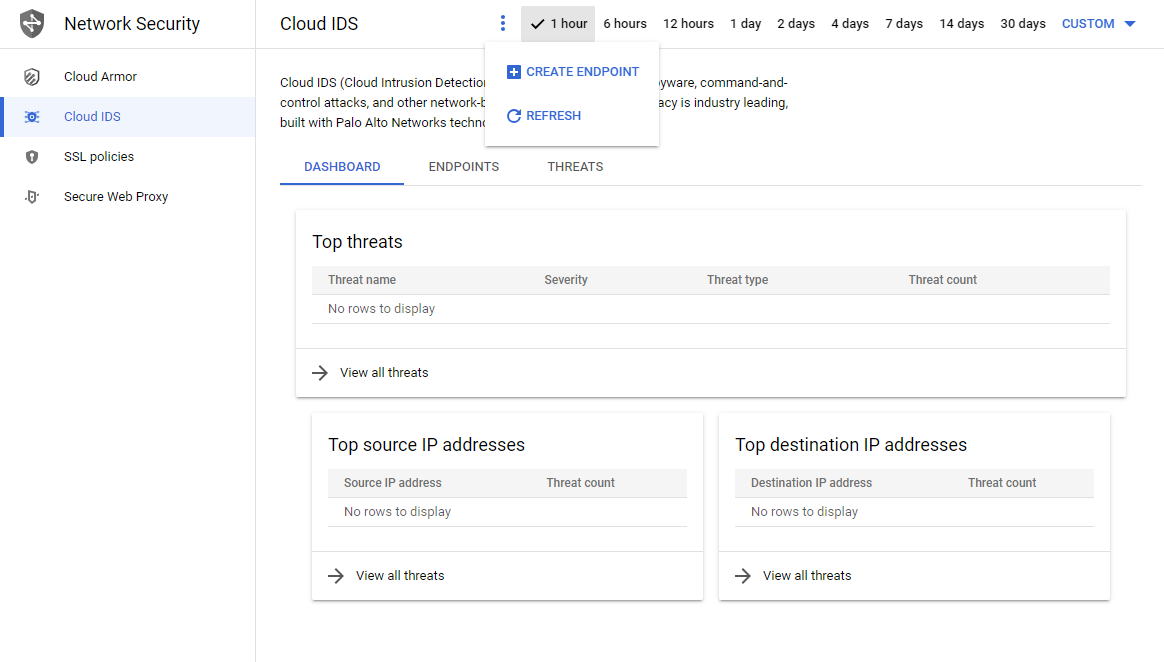Select the 2 days time range
The height and width of the screenshot is (662, 1164).
(x=796, y=24)
